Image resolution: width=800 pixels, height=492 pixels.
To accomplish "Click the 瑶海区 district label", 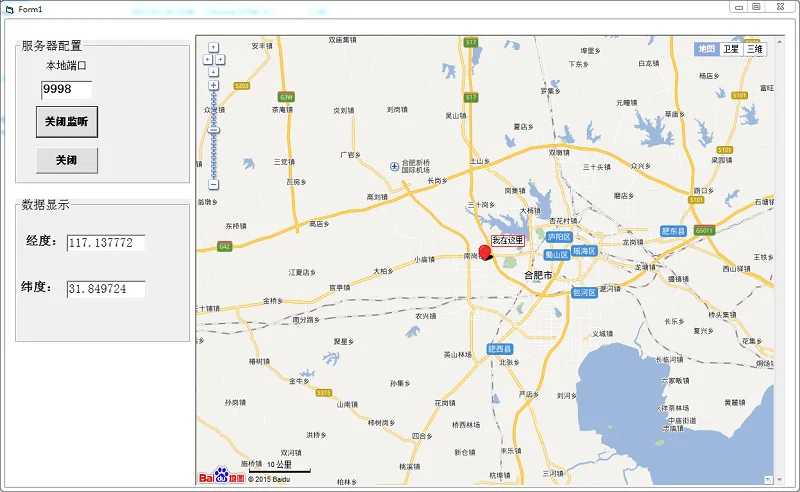I will 584,251.
